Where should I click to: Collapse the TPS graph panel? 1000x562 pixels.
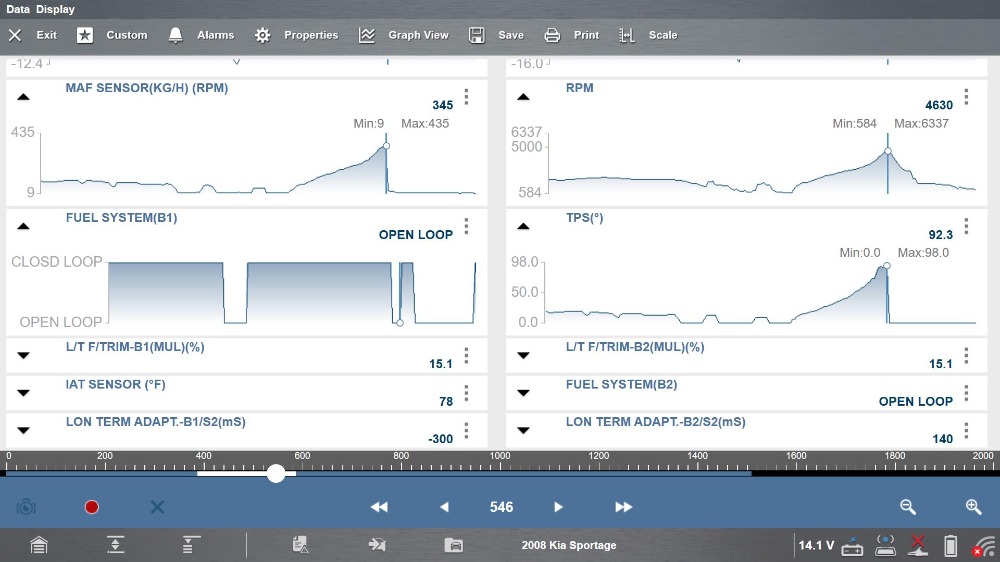click(523, 226)
